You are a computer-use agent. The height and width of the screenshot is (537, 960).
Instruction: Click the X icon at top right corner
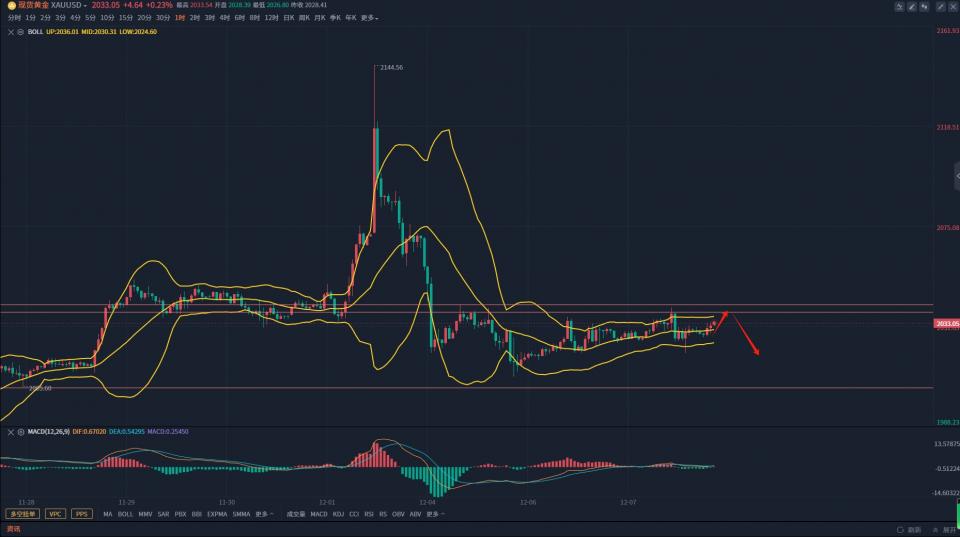click(x=953, y=7)
